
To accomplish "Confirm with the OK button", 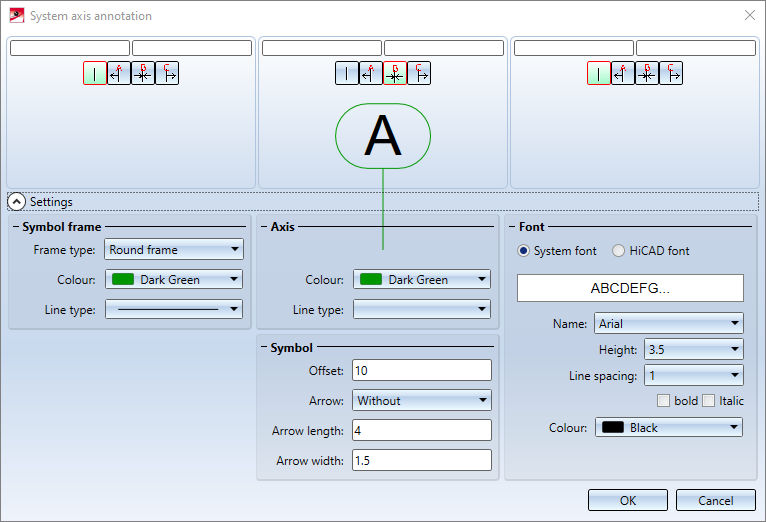I will click(628, 501).
